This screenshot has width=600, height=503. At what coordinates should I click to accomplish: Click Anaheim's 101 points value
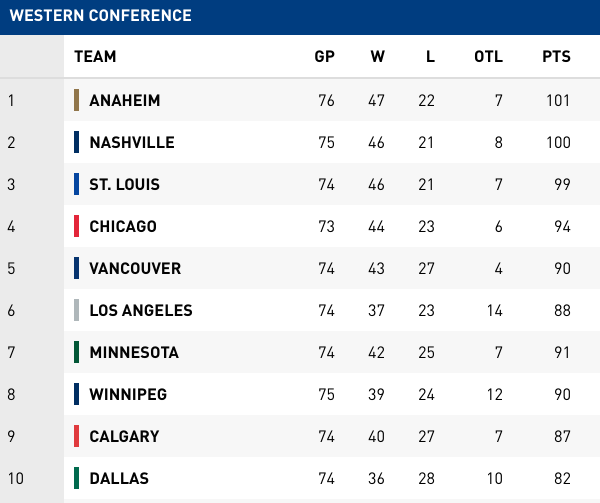(557, 100)
